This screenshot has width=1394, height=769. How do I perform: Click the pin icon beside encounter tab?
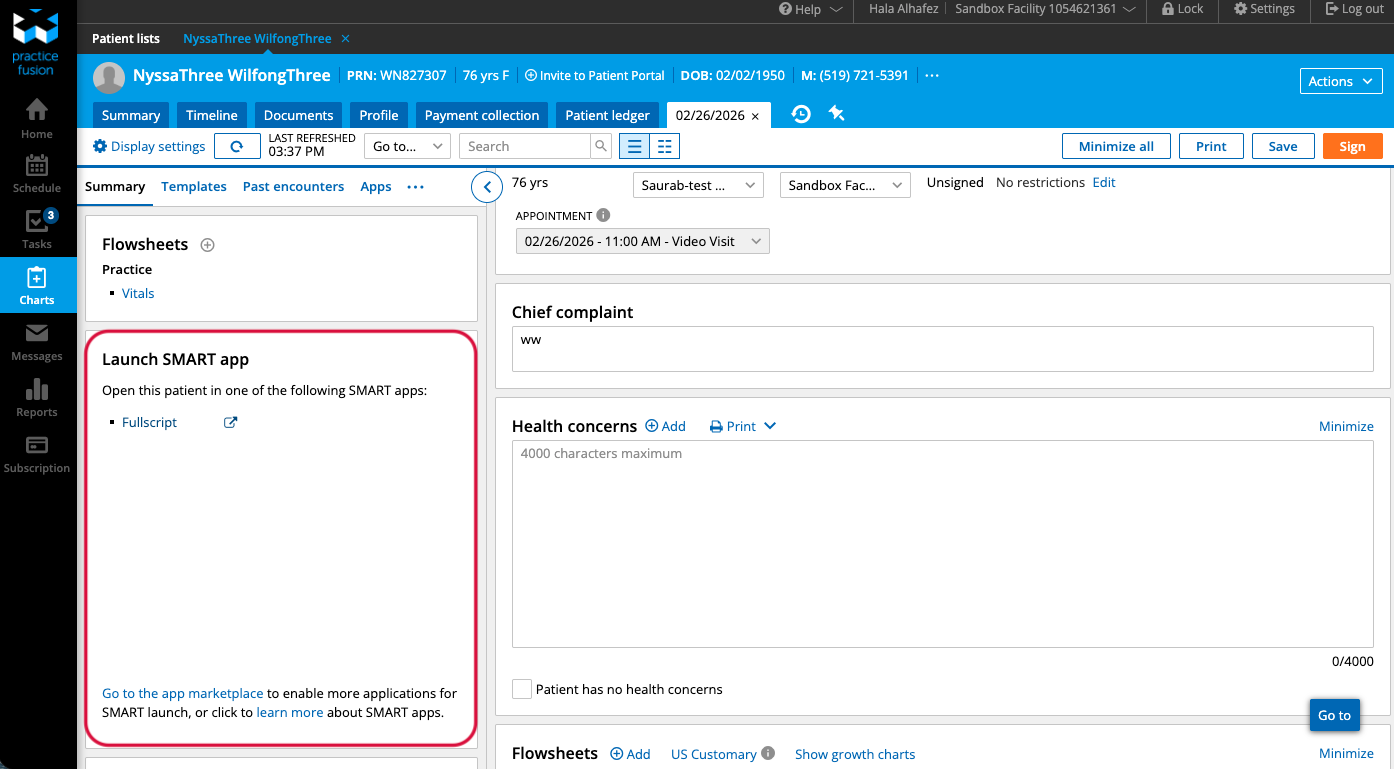point(837,114)
